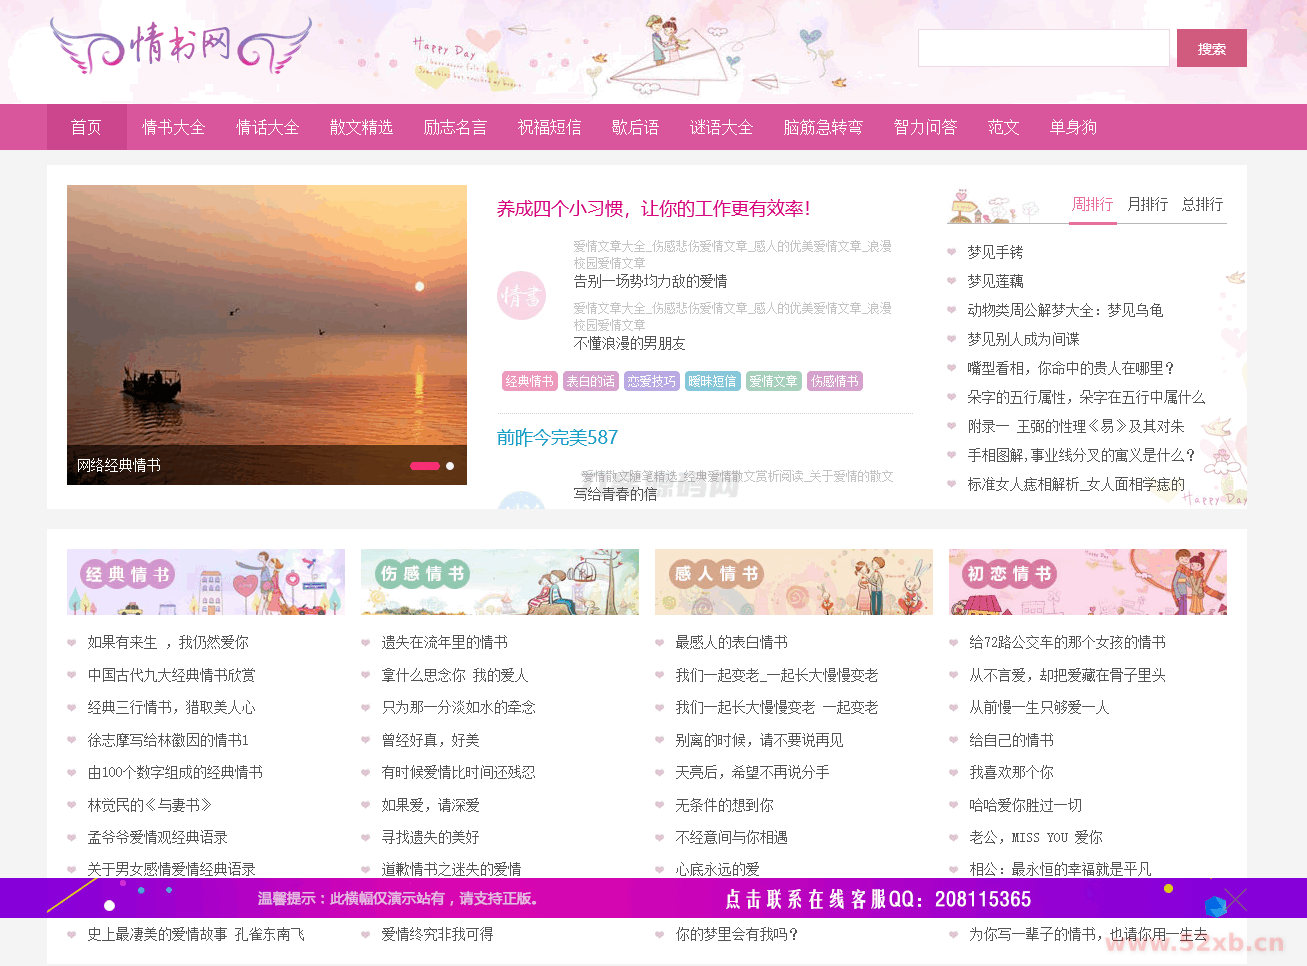Open 情书大全 in the navigation bar
Image resolution: width=1307 pixels, height=966 pixels.
tap(173, 127)
